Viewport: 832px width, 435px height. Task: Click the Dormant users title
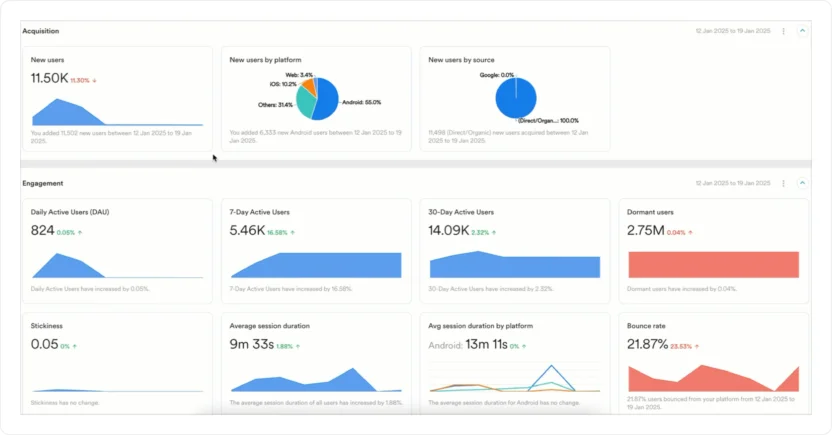[x=650, y=212]
